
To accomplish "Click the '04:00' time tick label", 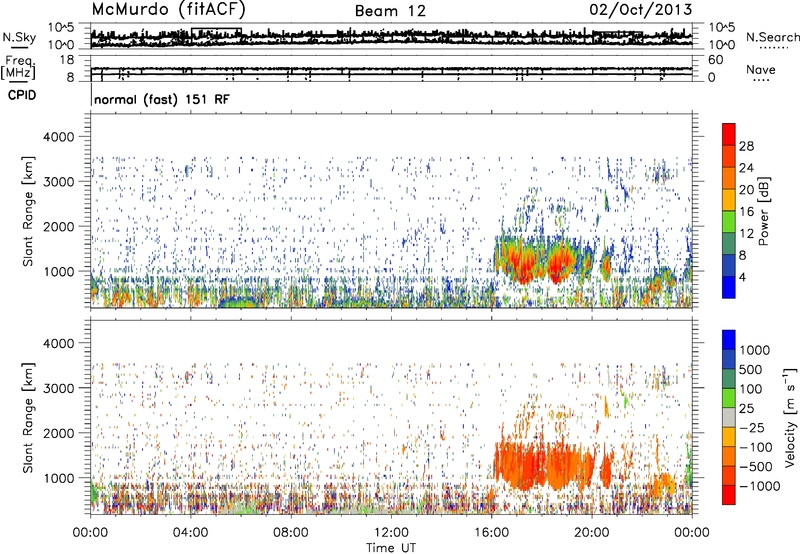I will pos(190,533).
